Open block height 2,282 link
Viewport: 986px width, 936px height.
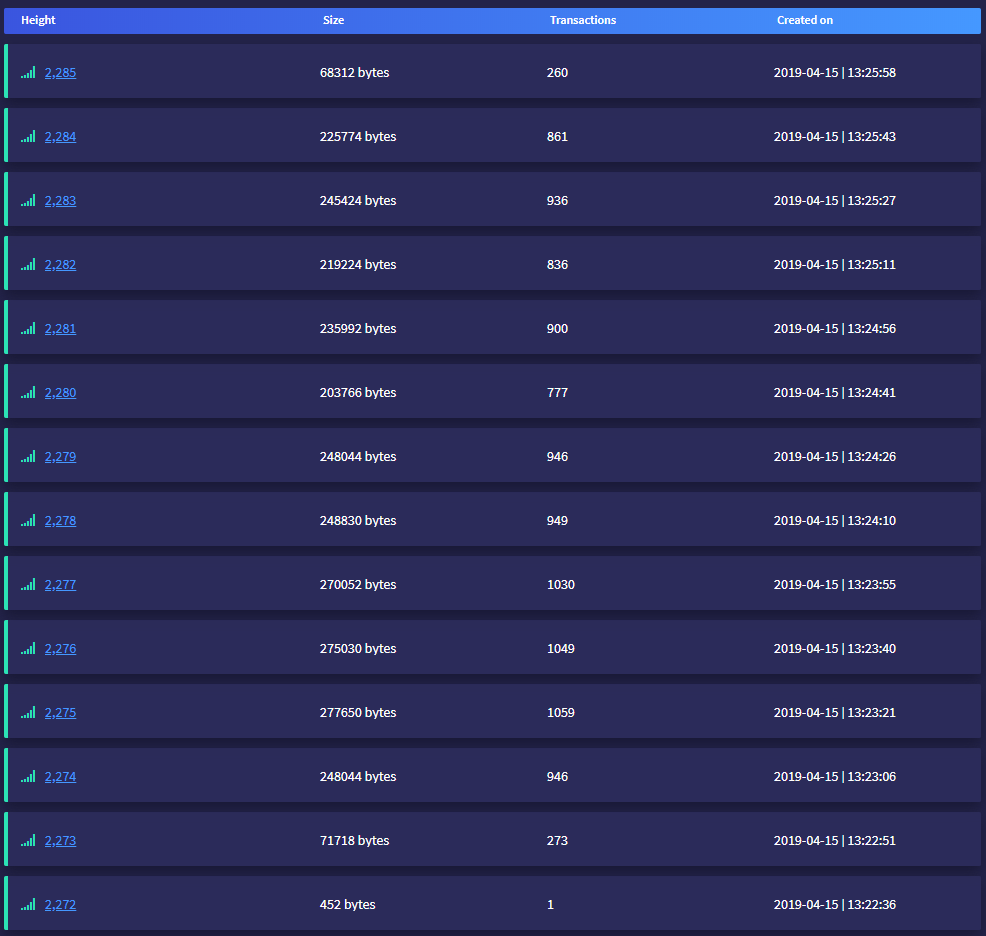point(60,265)
